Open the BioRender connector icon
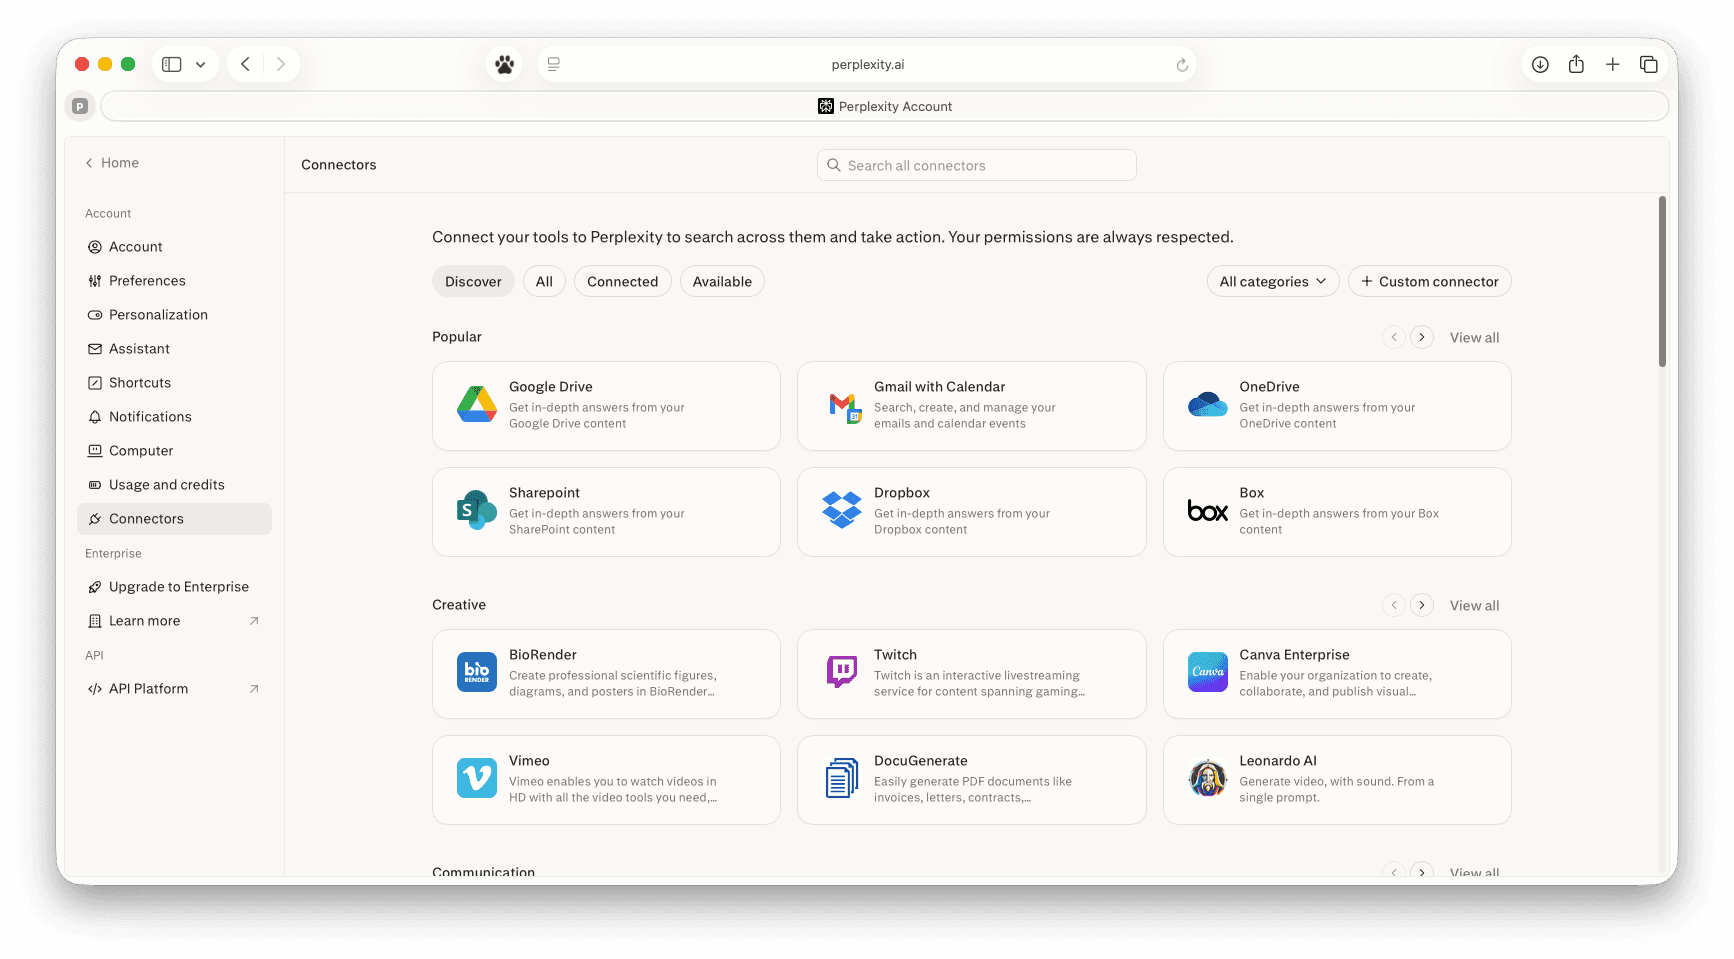The height and width of the screenshot is (959, 1734). click(477, 673)
